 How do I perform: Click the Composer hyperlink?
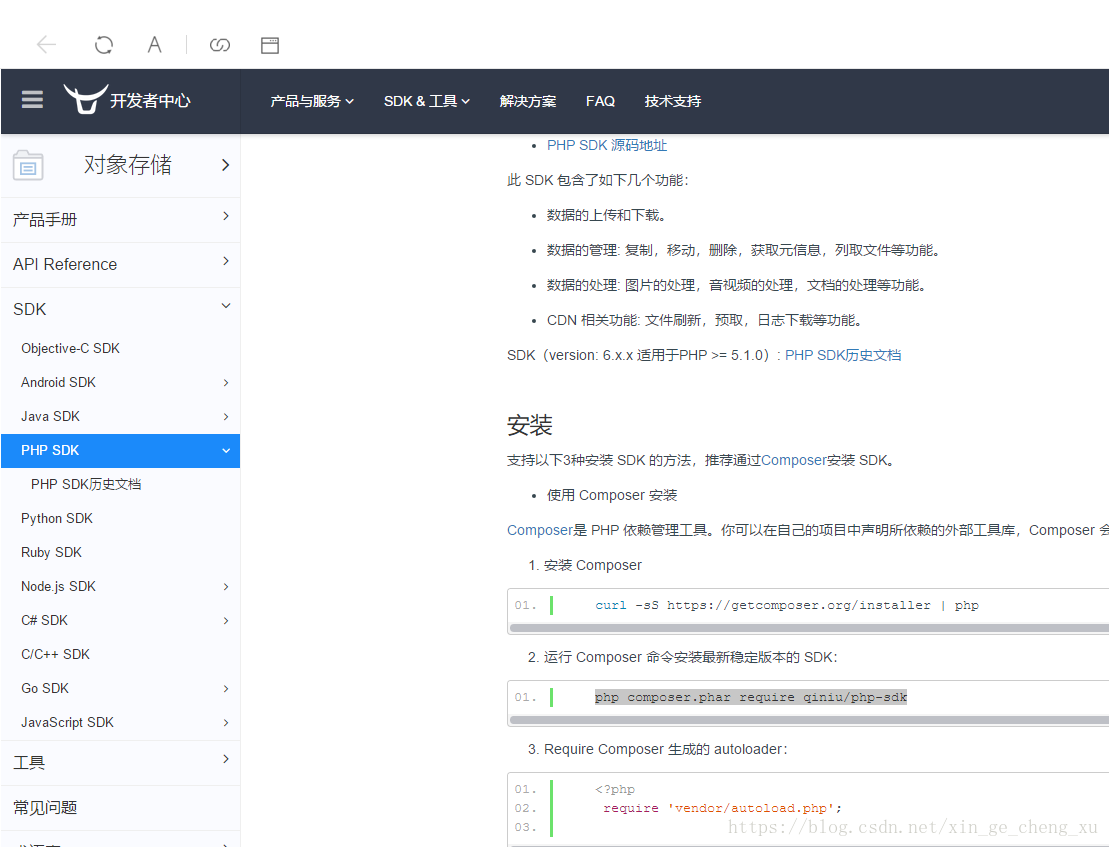pos(793,460)
